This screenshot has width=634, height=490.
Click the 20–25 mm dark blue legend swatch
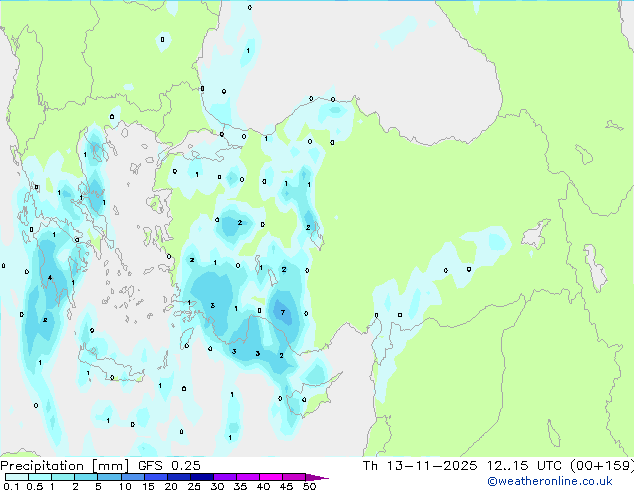tap(179, 477)
